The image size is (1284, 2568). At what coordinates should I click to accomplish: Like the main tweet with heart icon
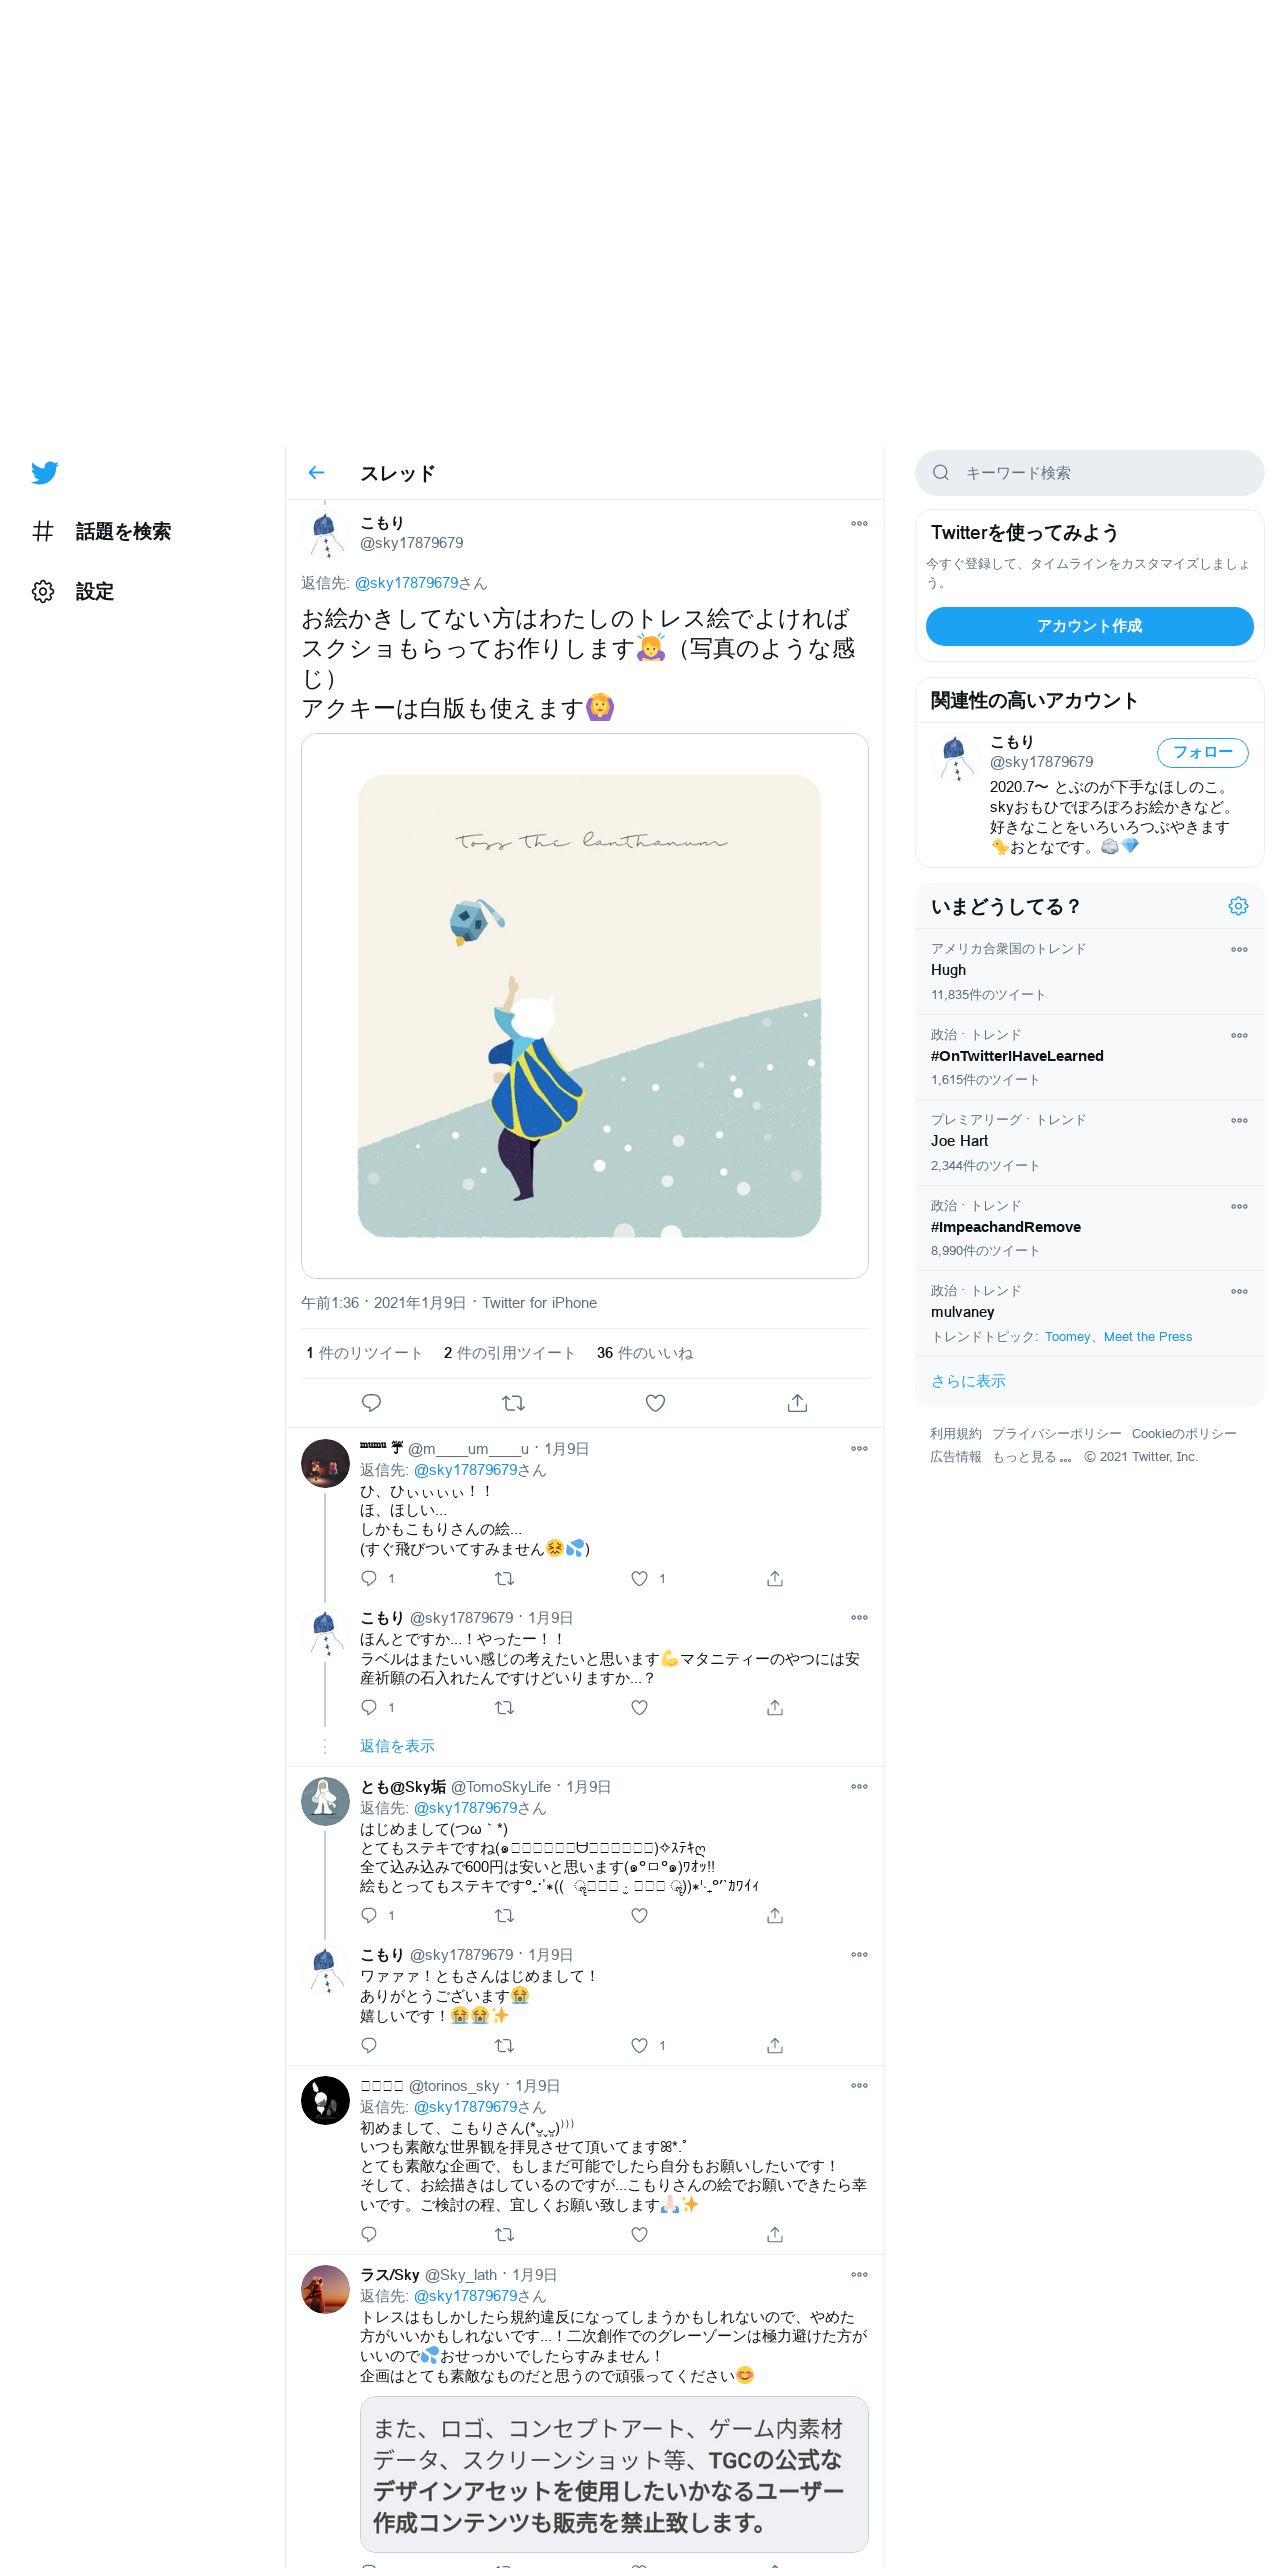click(x=655, y=1403)
